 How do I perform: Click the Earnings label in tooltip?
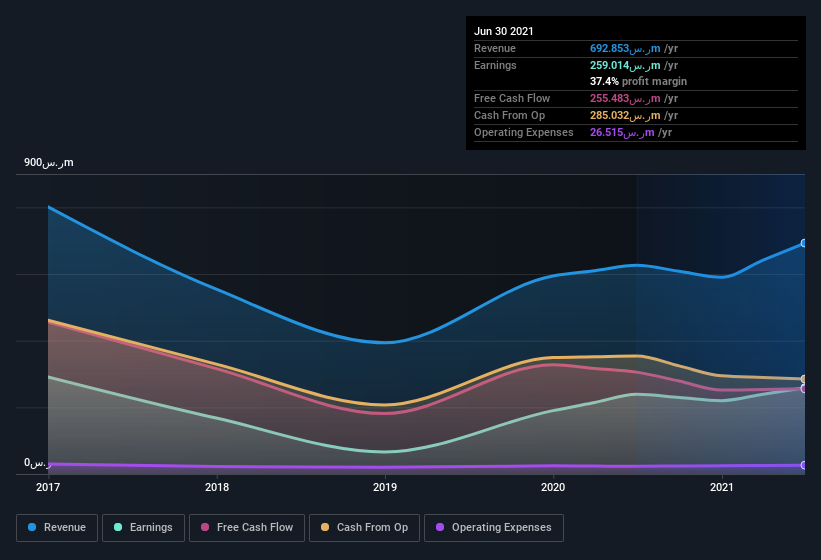(x=495, y=65)
